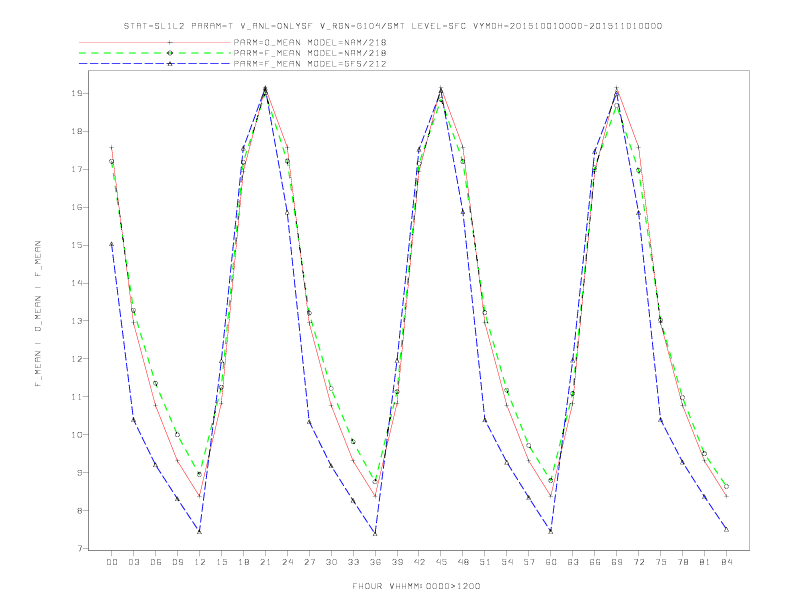Click the circle marker in the green legend line
Image resolution: width=792 pixels, height=612 pixels.
click(x=170, y=53)
